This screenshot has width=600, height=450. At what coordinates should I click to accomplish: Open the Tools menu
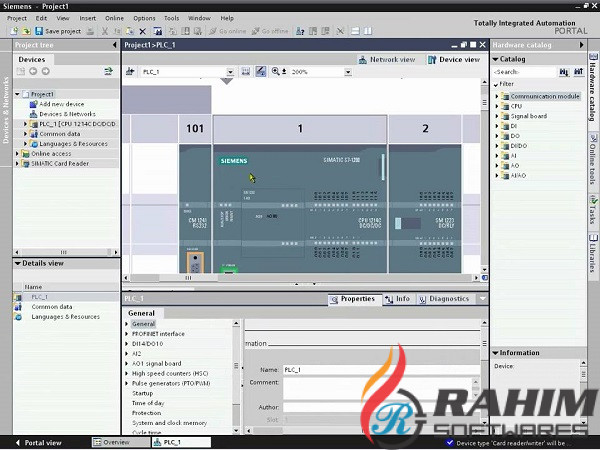[x=171, y=18]
